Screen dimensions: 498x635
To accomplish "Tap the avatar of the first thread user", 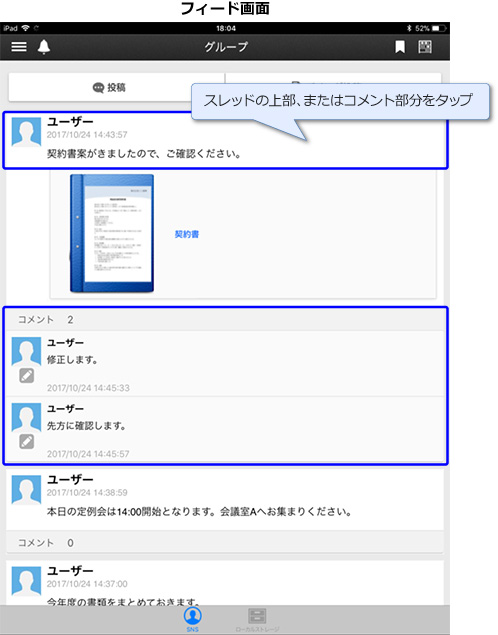I will 26,132.
